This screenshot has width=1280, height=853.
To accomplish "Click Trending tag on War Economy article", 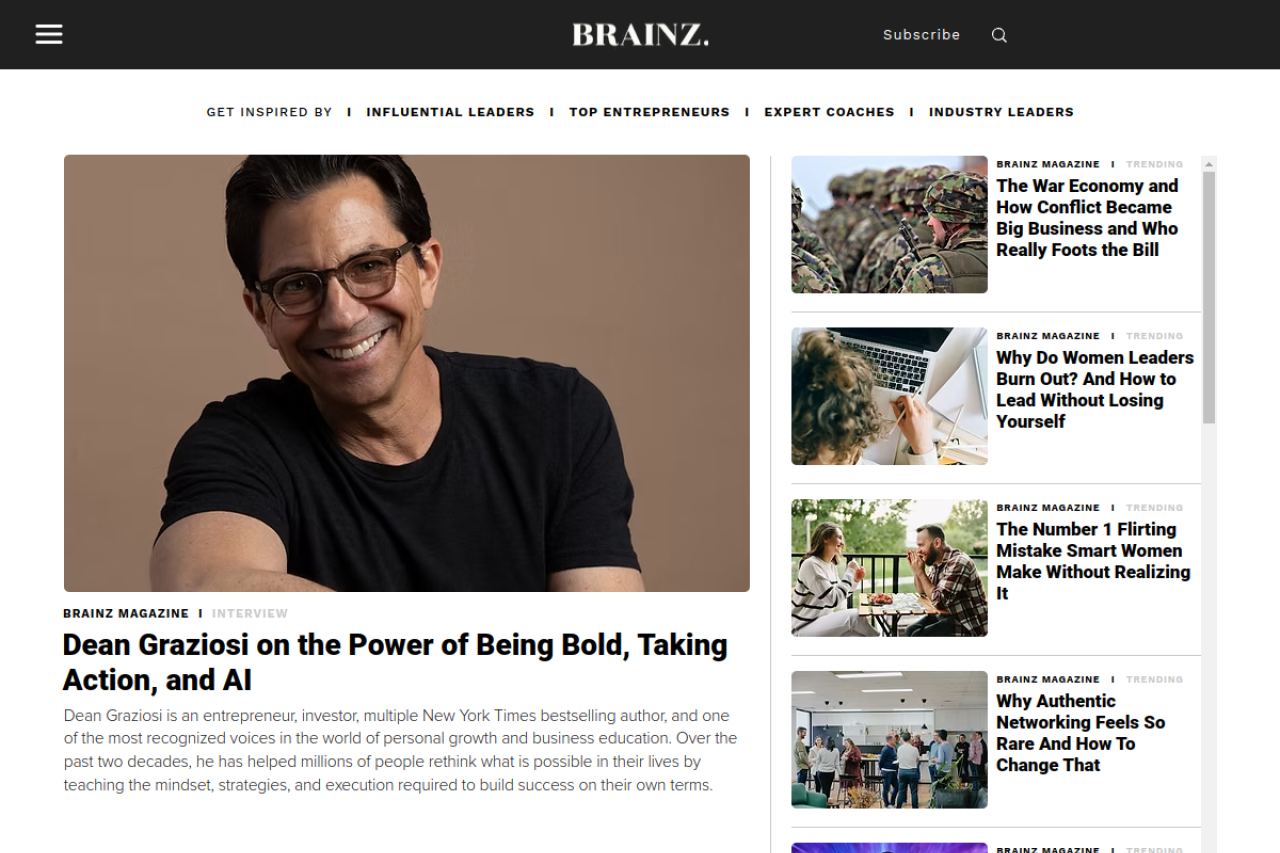I will (1154, 164).
